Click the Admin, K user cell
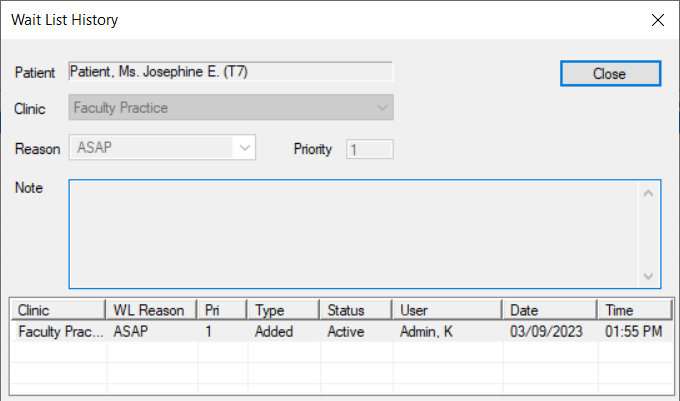Image resolution: width=680 pixels, height=401 pixels. click(x=426, y=331)
